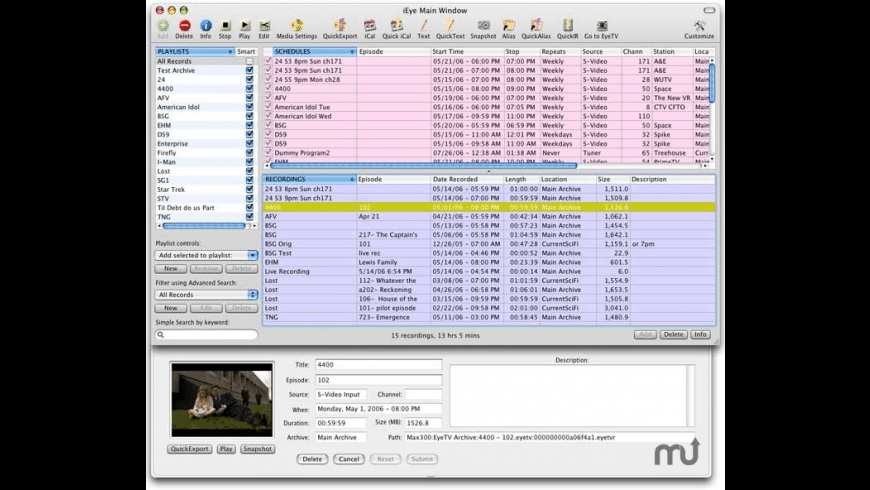The width and height of the screenshot is (870, 490).
Task: Click the playlists horizontal scrollbar
Action: tap(206, 226)
